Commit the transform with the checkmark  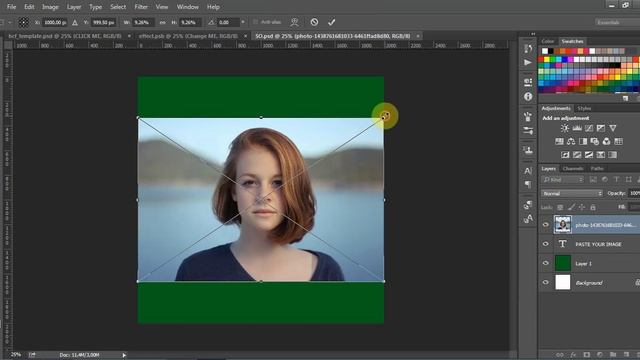coord(331,22)
